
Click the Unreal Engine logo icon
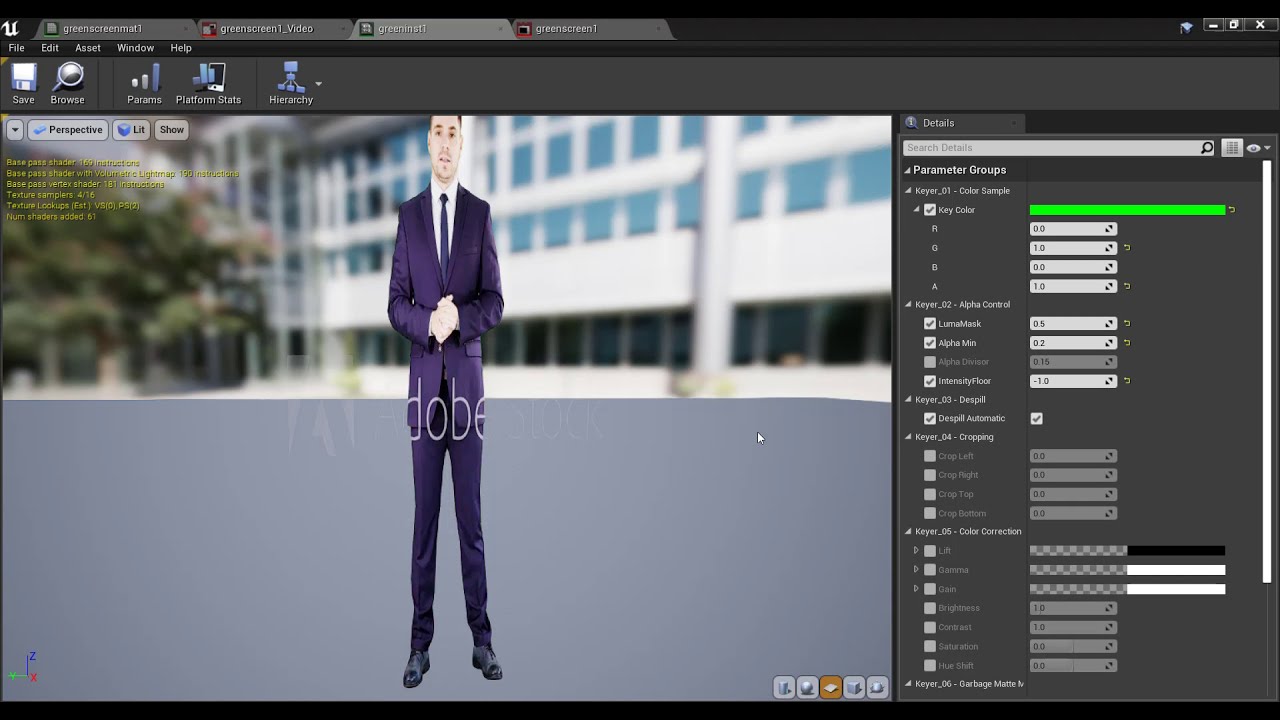(x=10, y=28)
